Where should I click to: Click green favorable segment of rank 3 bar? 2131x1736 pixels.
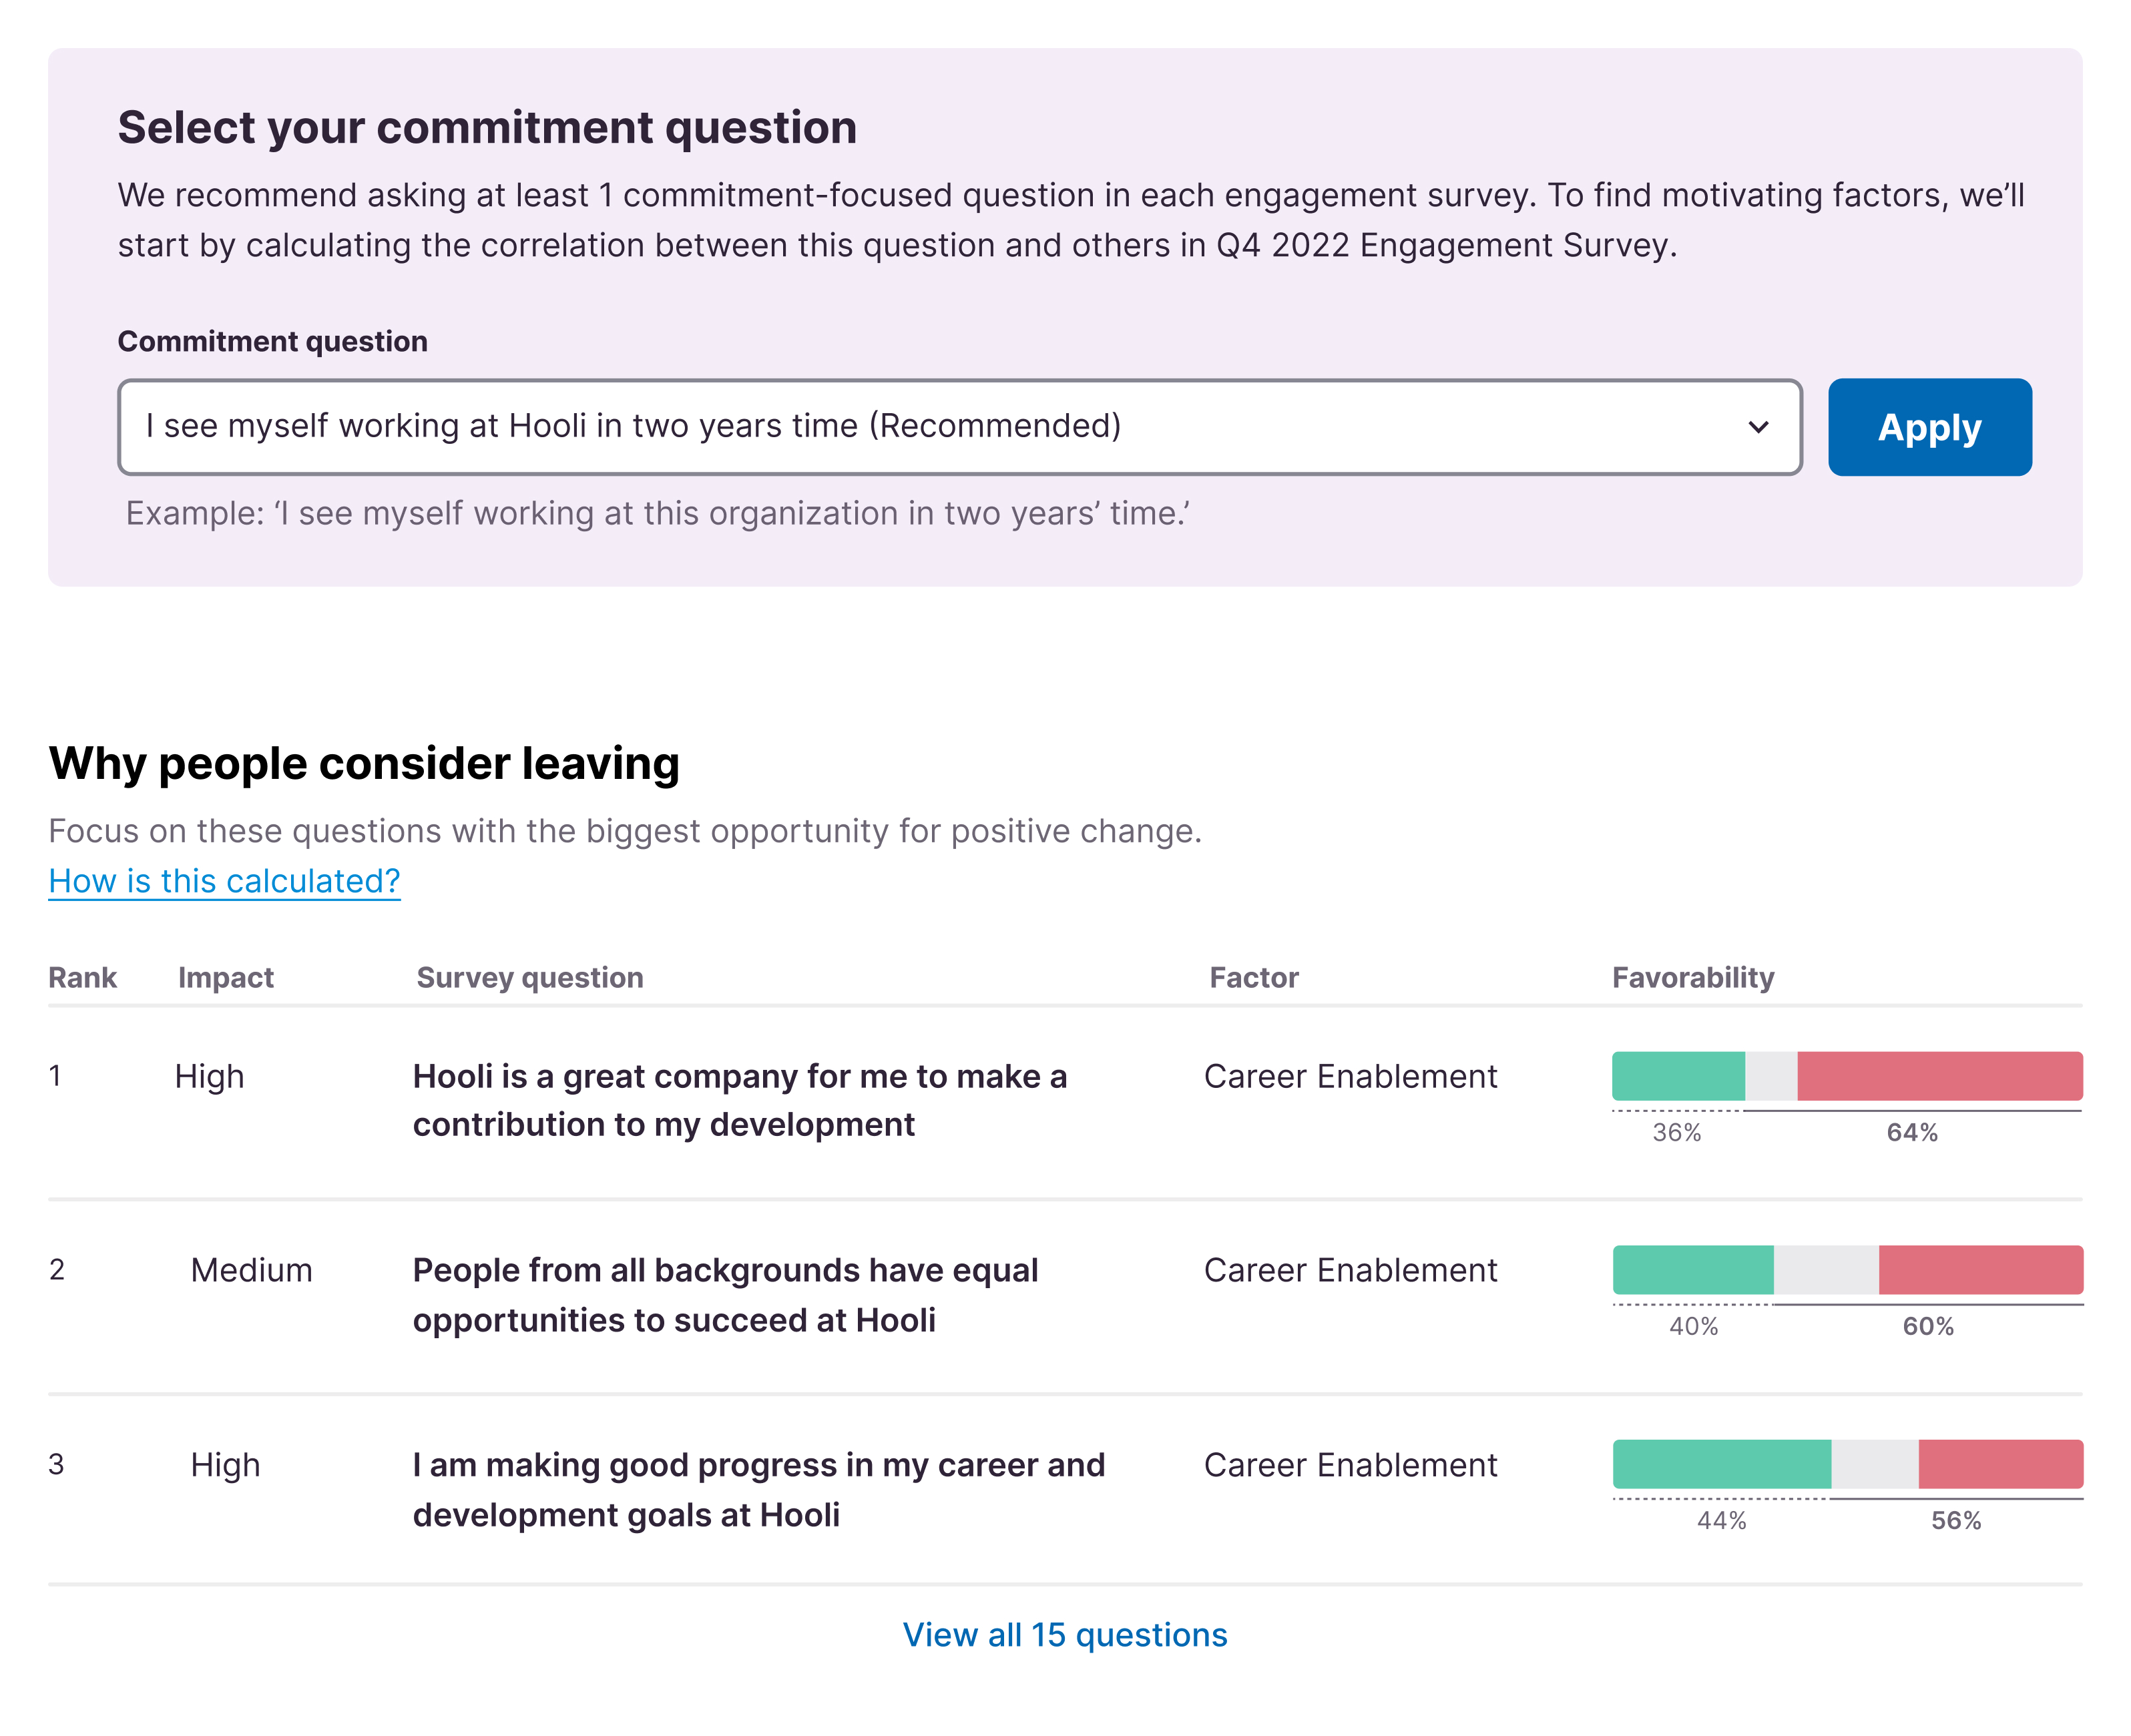(x=1721, y=1464)
